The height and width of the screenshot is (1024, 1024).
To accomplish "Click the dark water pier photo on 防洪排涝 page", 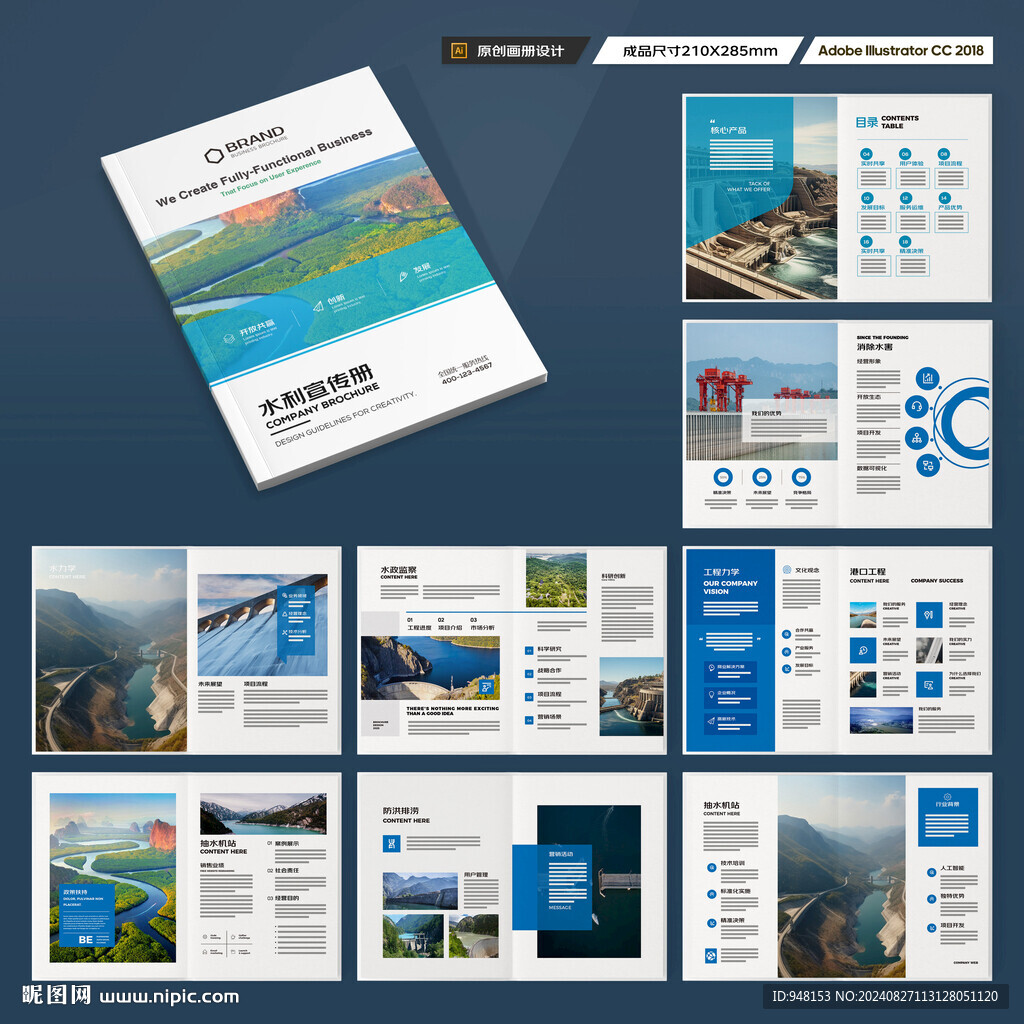I will (x=588, y=881).
